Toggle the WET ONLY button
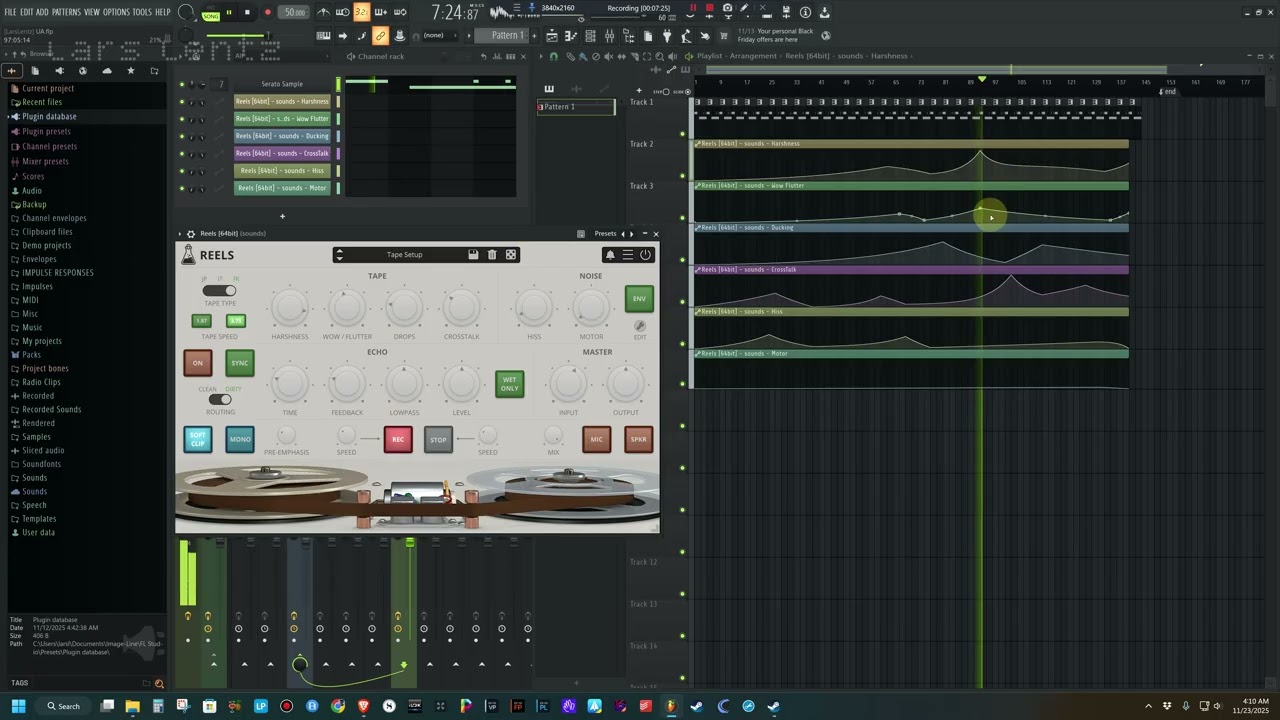This screenshot has height=720, width=1280. point(510,384)
